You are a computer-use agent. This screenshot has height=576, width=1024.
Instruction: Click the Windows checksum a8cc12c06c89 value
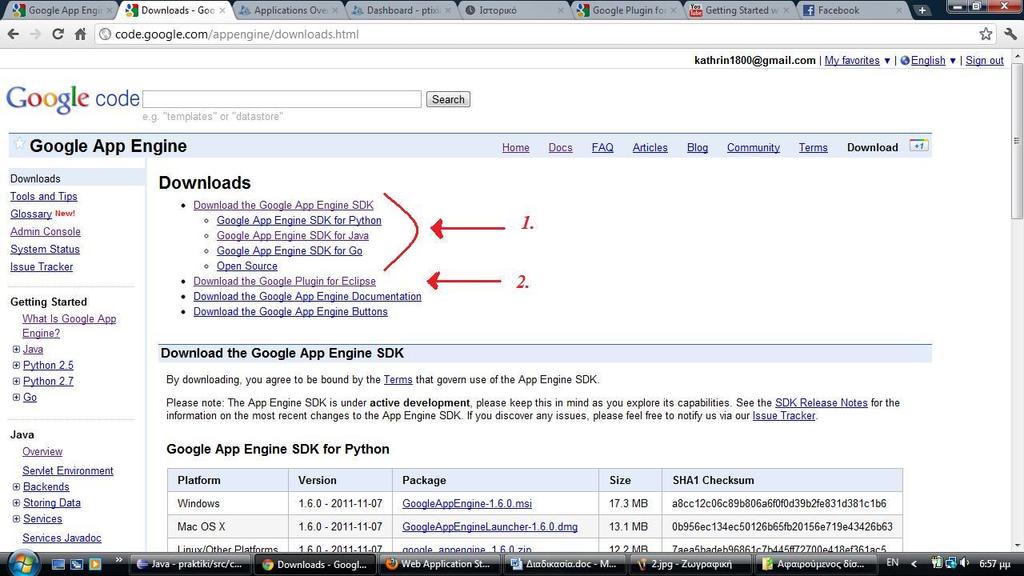point(778,504)
